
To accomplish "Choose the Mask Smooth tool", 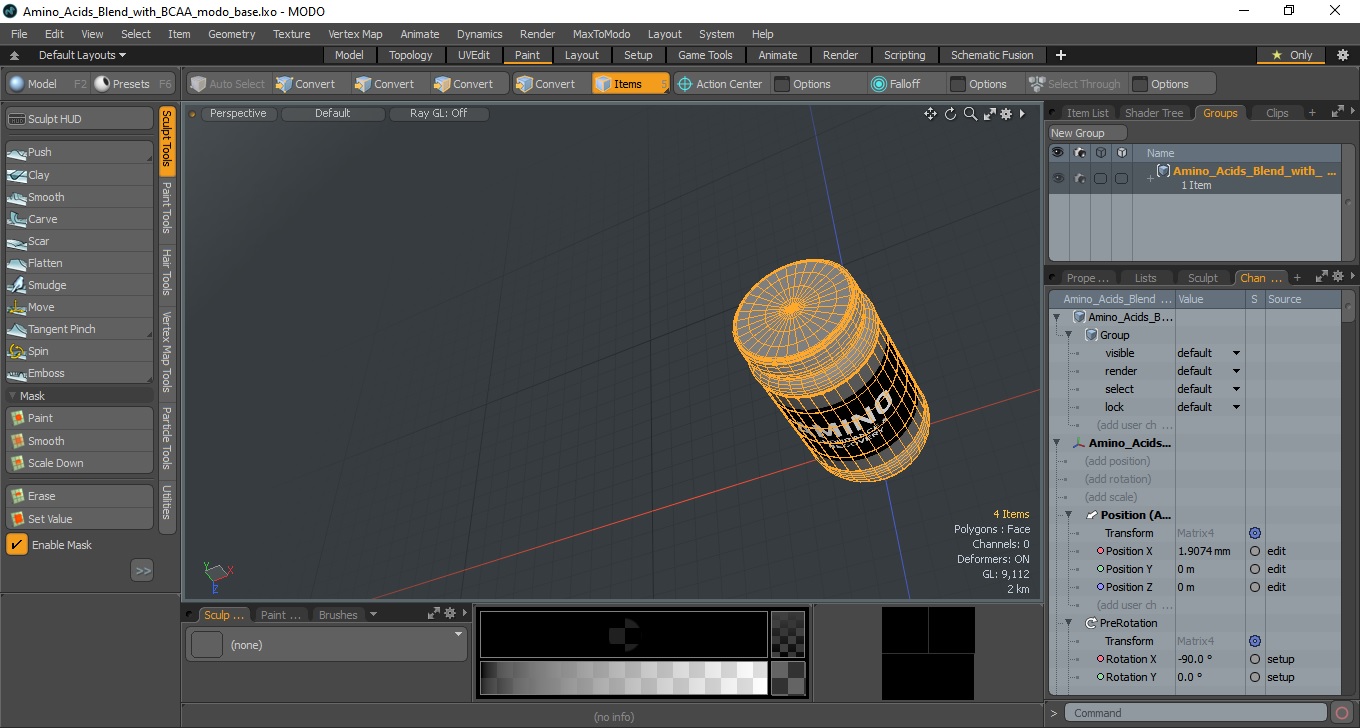I will click(80, 441).
